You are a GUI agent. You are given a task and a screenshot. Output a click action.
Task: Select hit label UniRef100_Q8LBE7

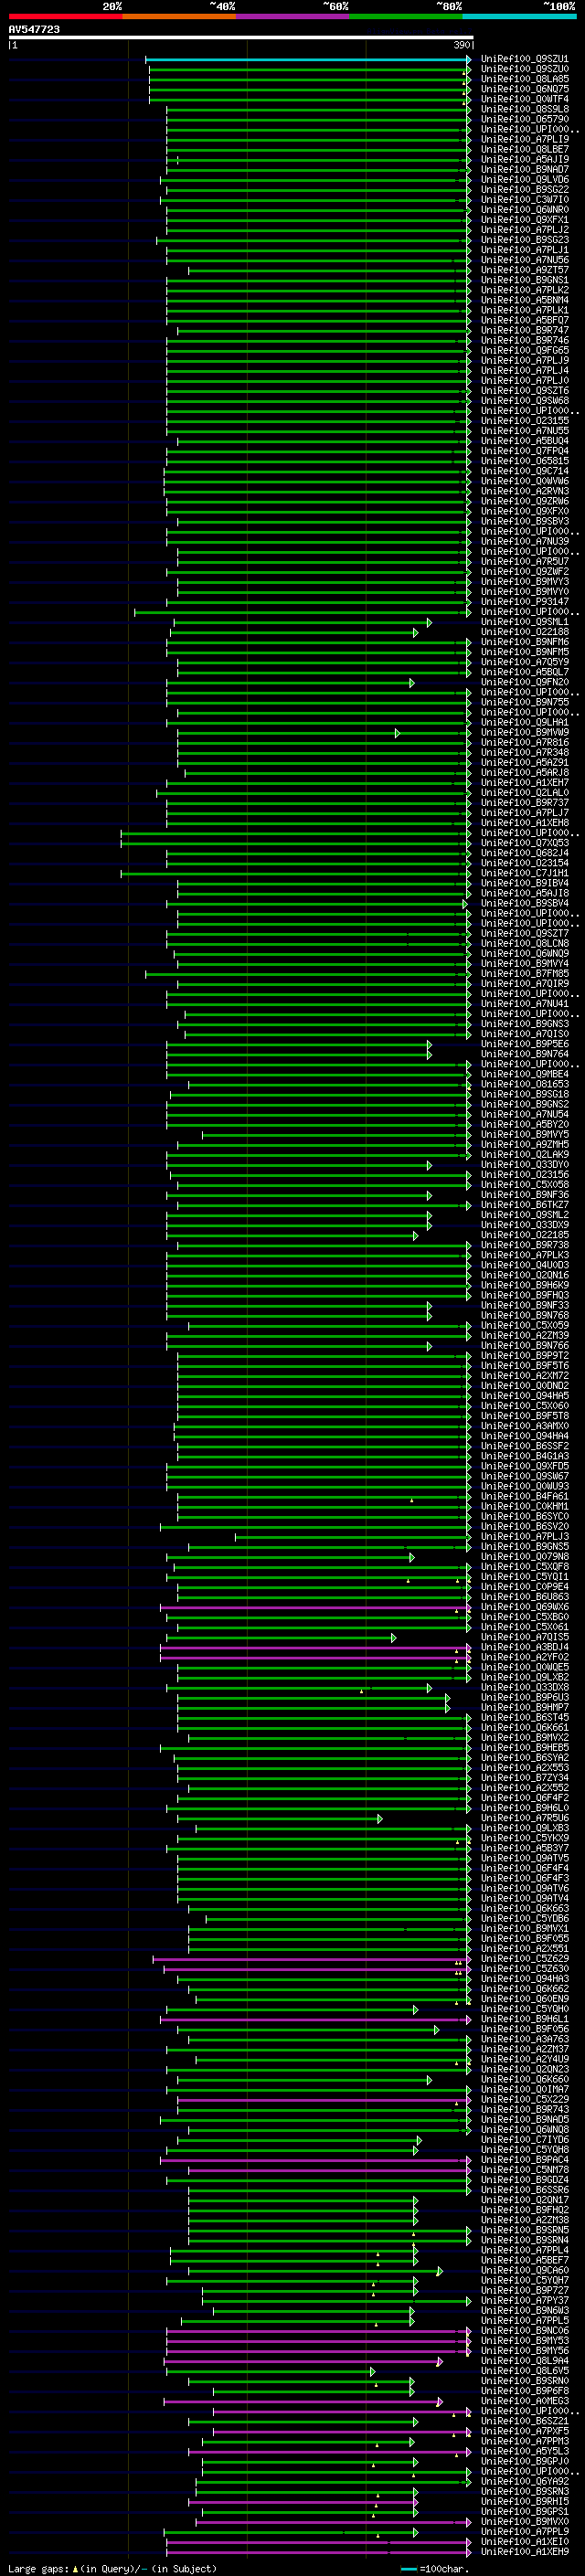pyautogui.click(x=525, y=149)
